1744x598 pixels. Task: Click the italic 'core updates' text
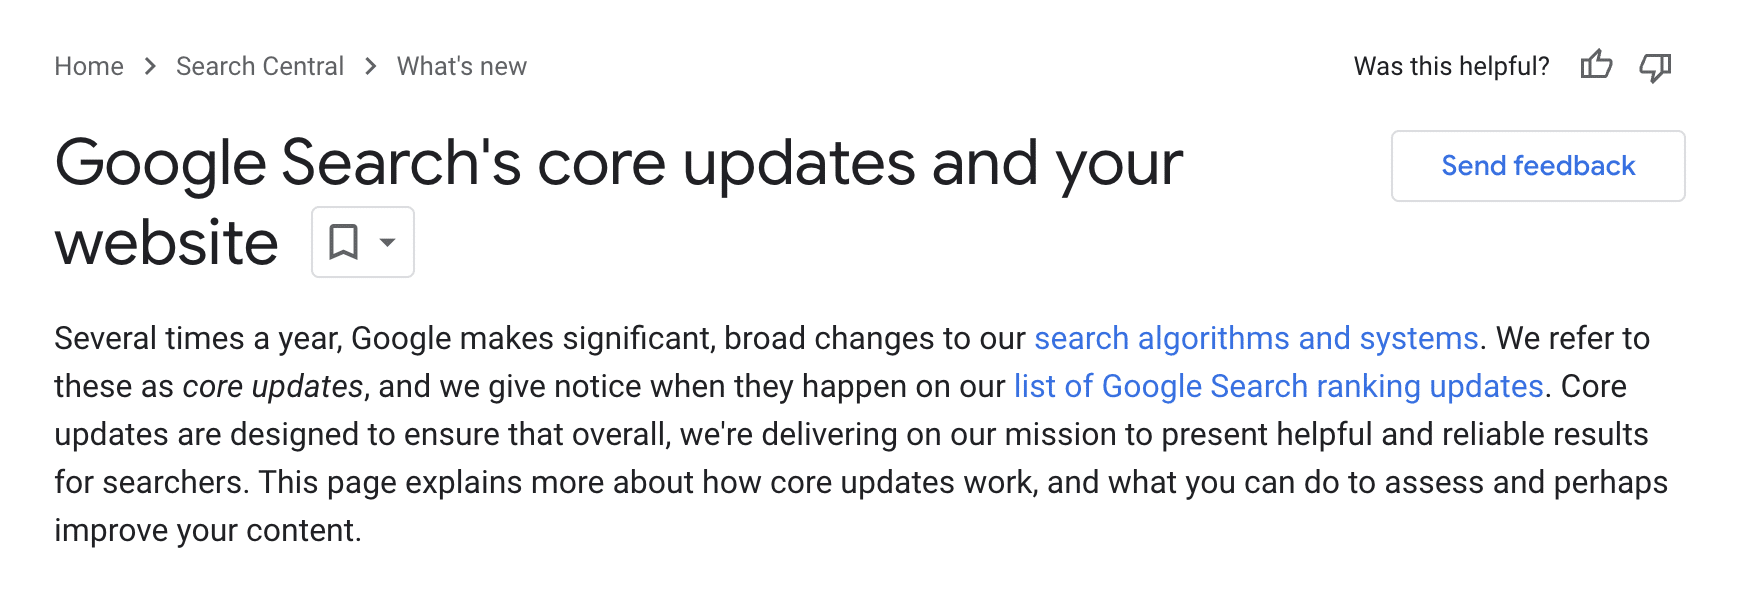click(273, 386)
